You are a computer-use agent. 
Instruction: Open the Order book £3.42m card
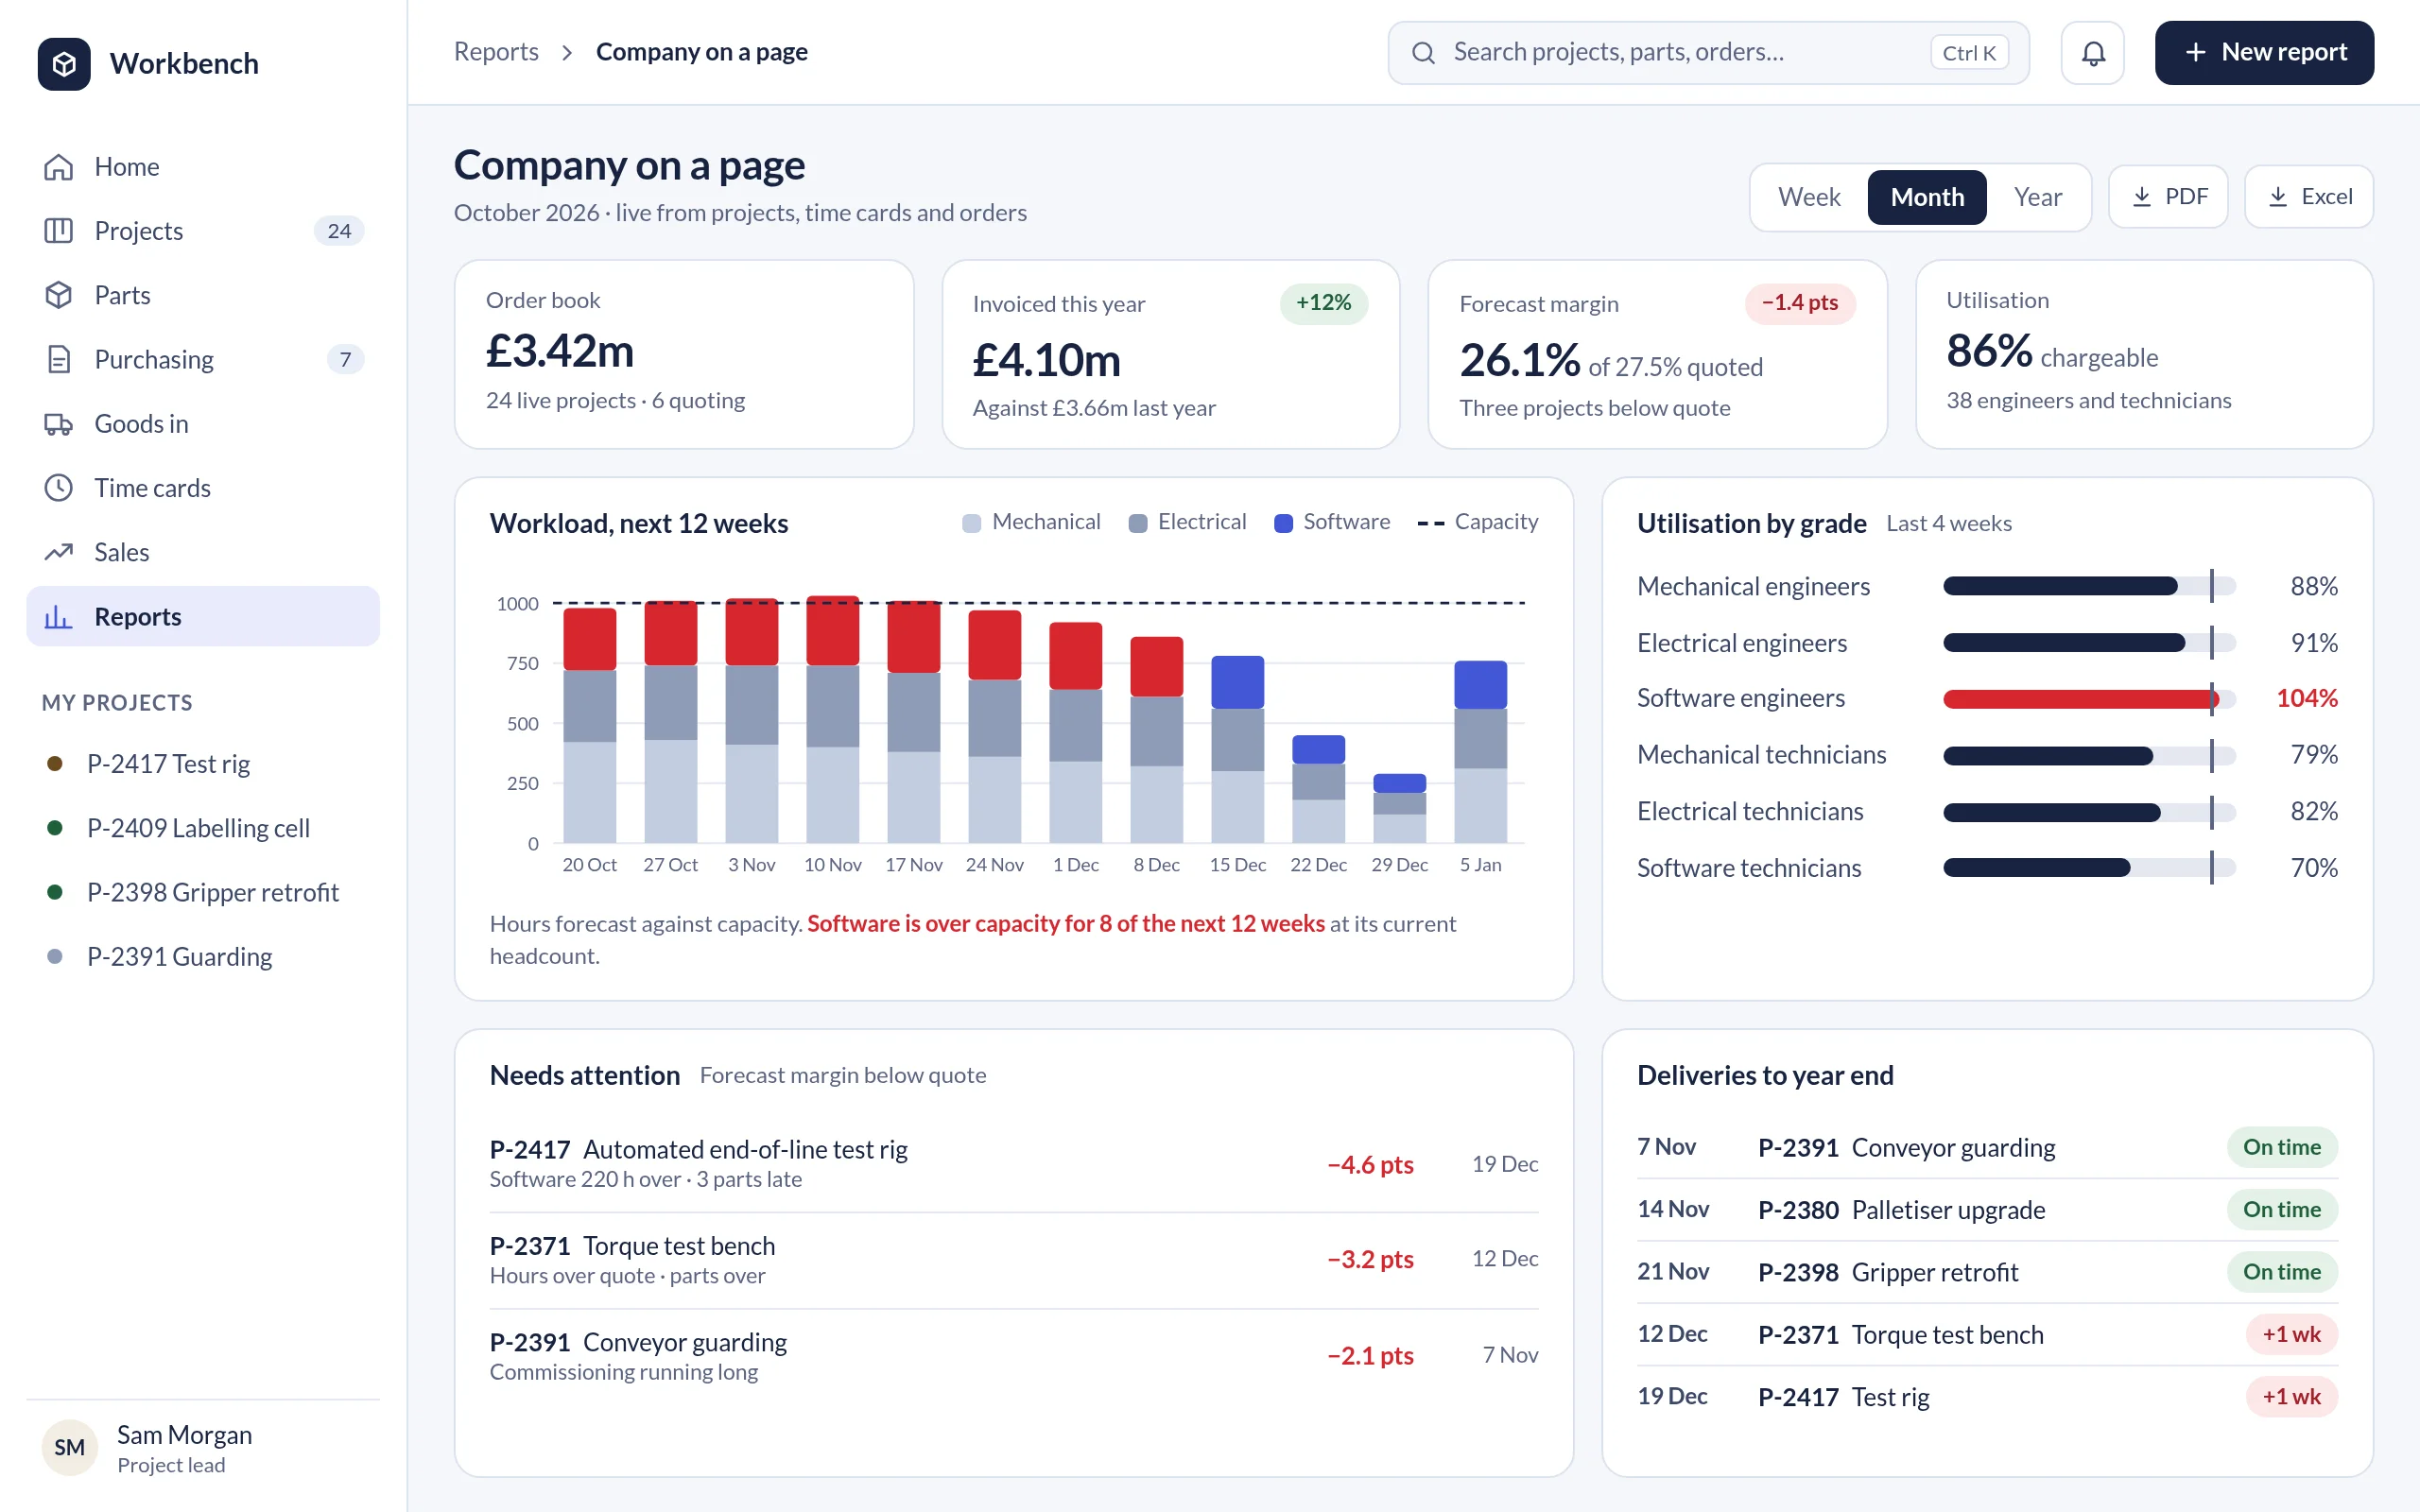[684, 354]
